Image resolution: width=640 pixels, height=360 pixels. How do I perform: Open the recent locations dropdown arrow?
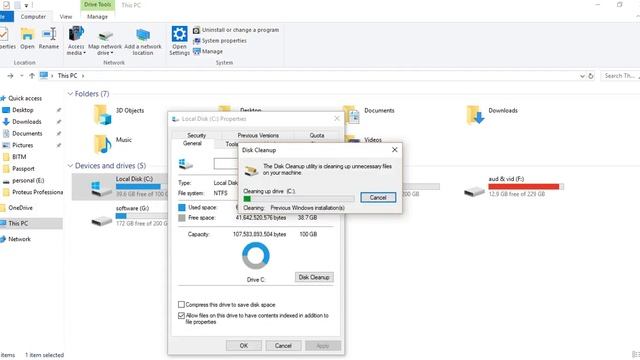coord(22,76)
